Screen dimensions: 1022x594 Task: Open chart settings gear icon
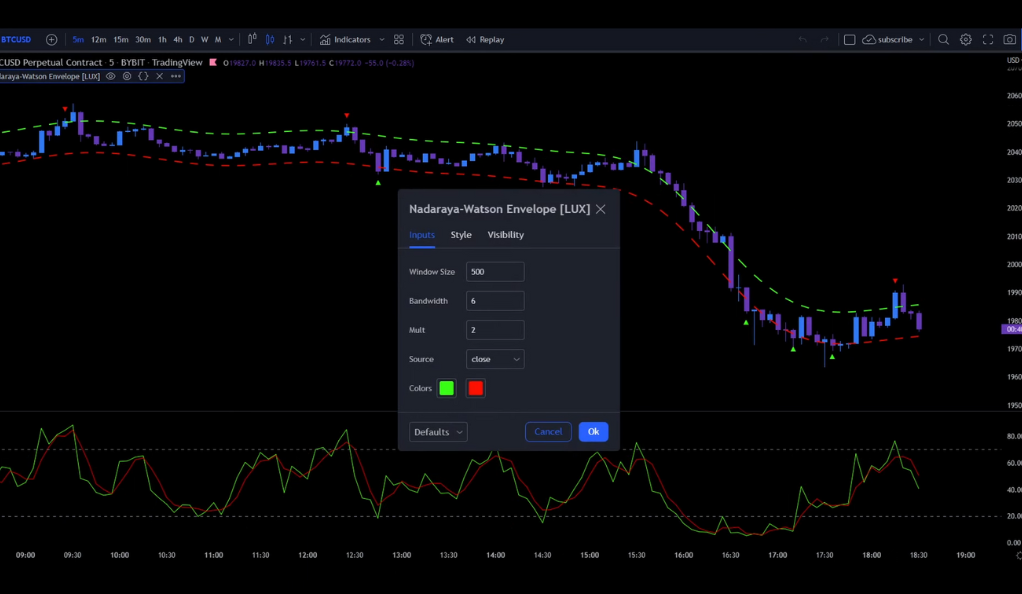point(966,40)
